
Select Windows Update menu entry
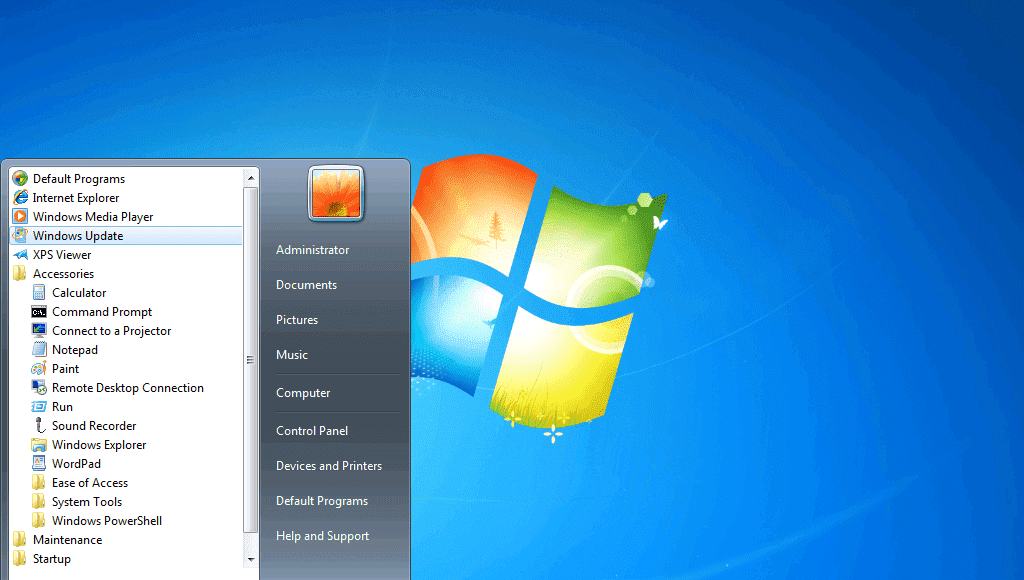coord(78,236)
